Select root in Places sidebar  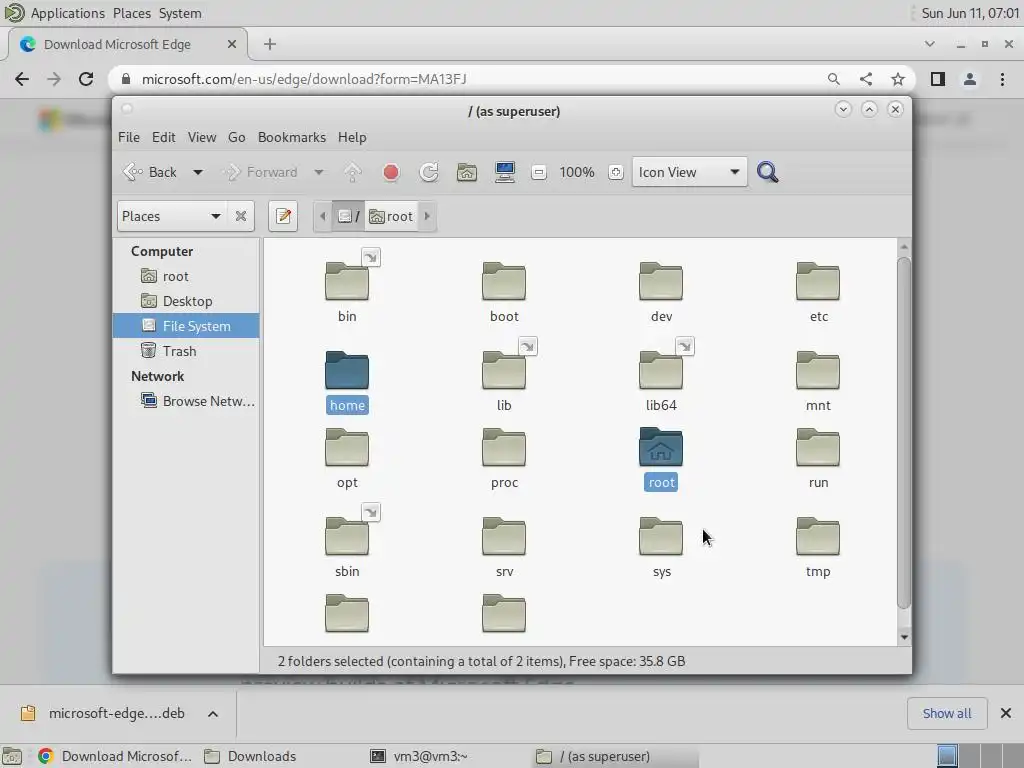coord(175,276)
